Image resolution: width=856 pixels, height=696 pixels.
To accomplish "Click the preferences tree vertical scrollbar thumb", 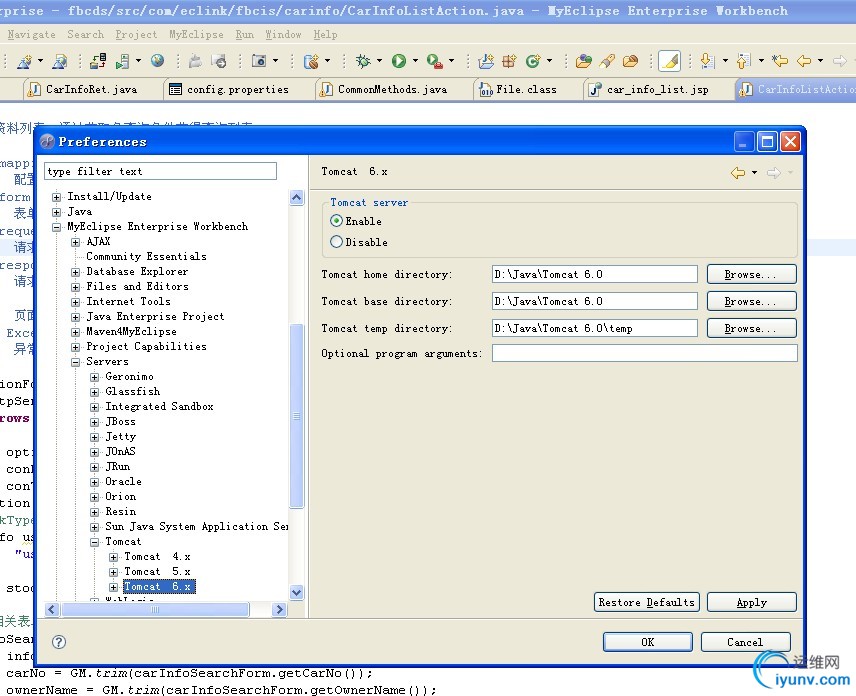I will [x=296, y=416].
